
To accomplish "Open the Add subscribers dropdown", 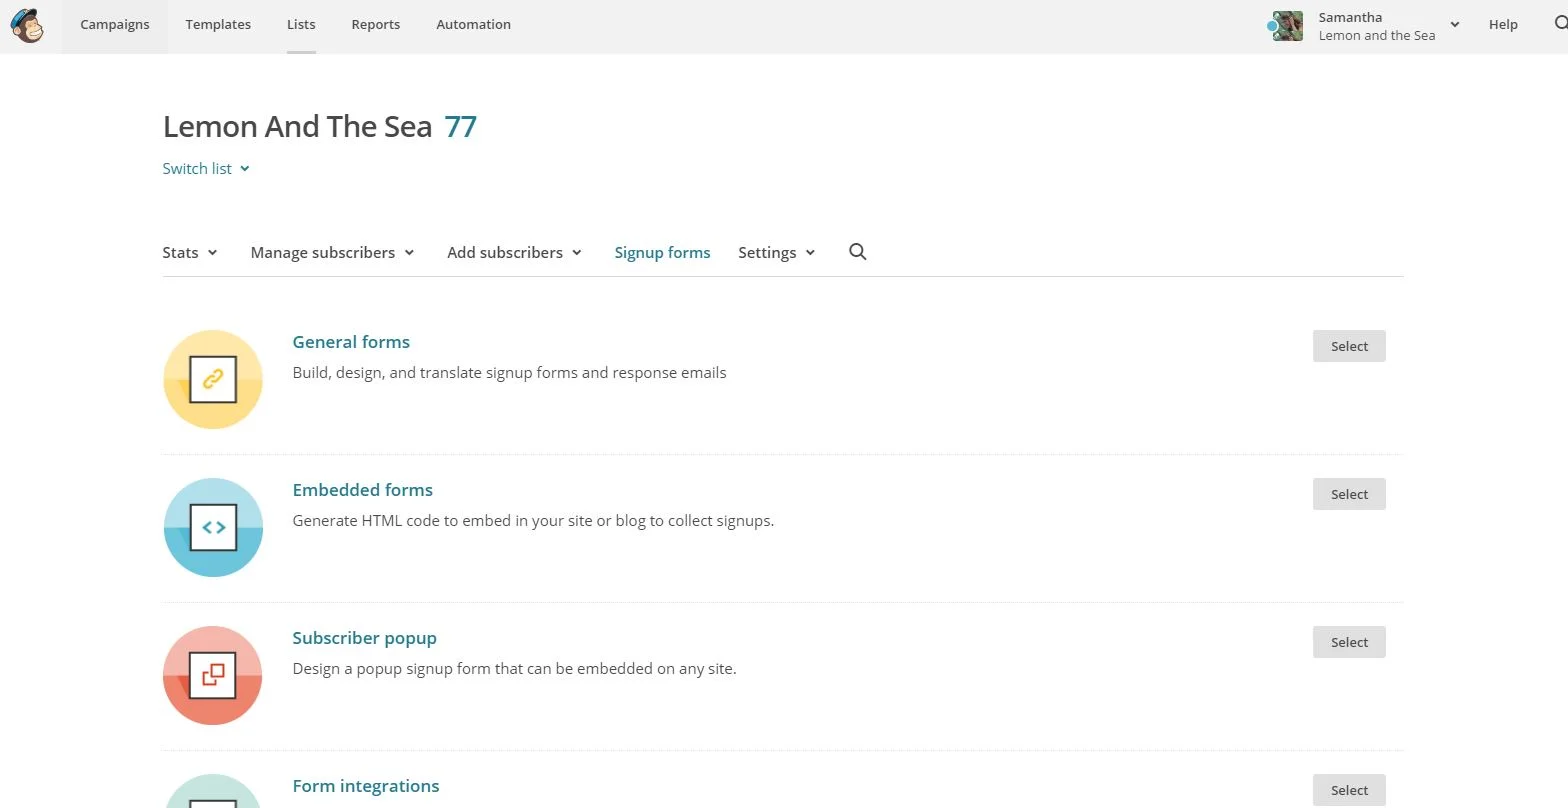I will pyautogui.click(x=514, y=252).
